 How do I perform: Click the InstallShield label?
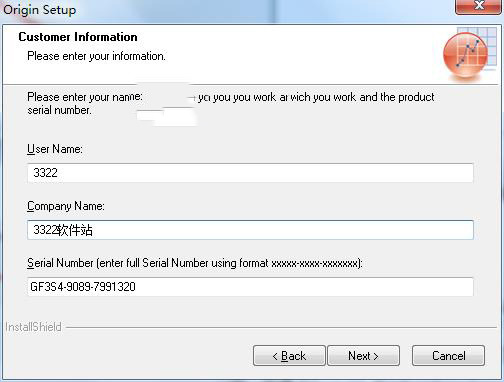33,327
